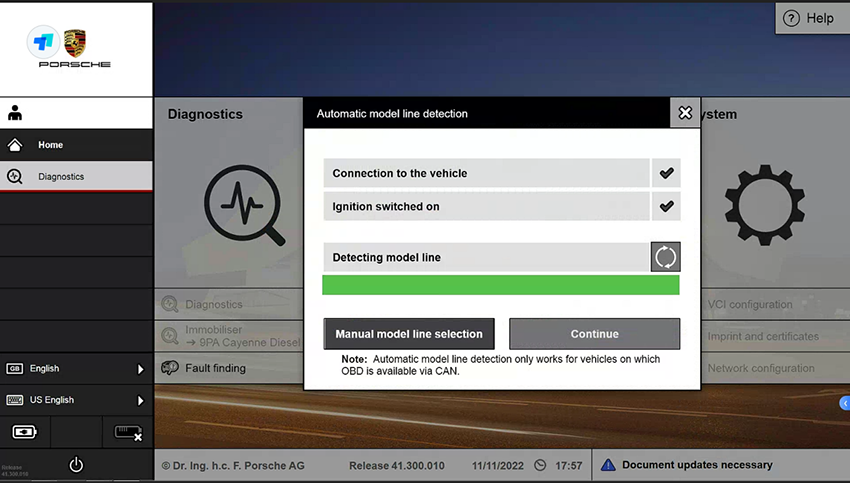The image size is (850, 483).
Task: Go to Home in the sidebar
Action: (x=76, y=145)
